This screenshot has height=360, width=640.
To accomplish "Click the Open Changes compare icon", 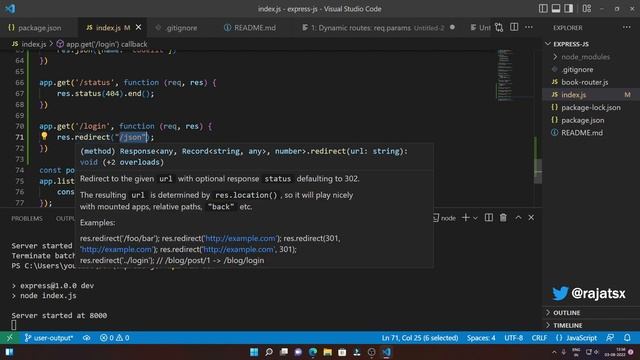I will [x=499, y=27].
